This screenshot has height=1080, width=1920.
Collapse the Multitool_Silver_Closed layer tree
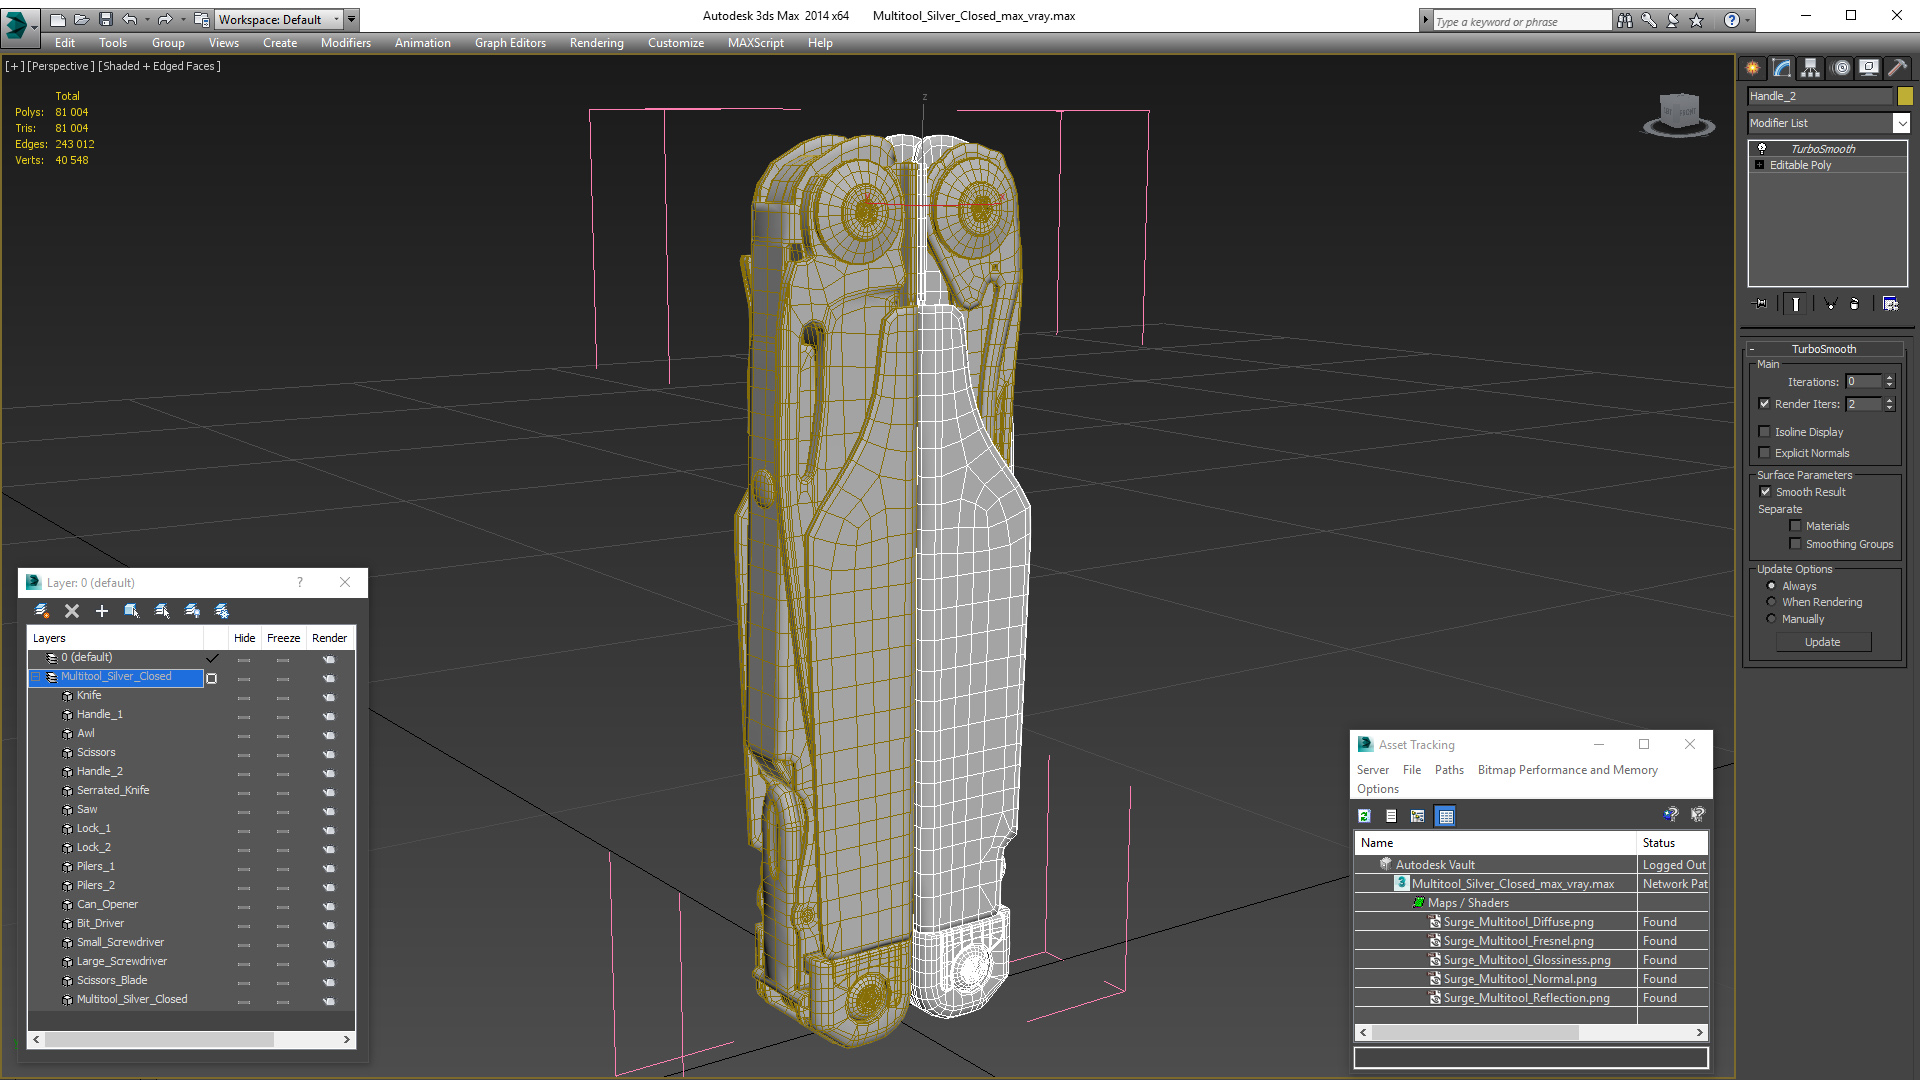(36, 677)
